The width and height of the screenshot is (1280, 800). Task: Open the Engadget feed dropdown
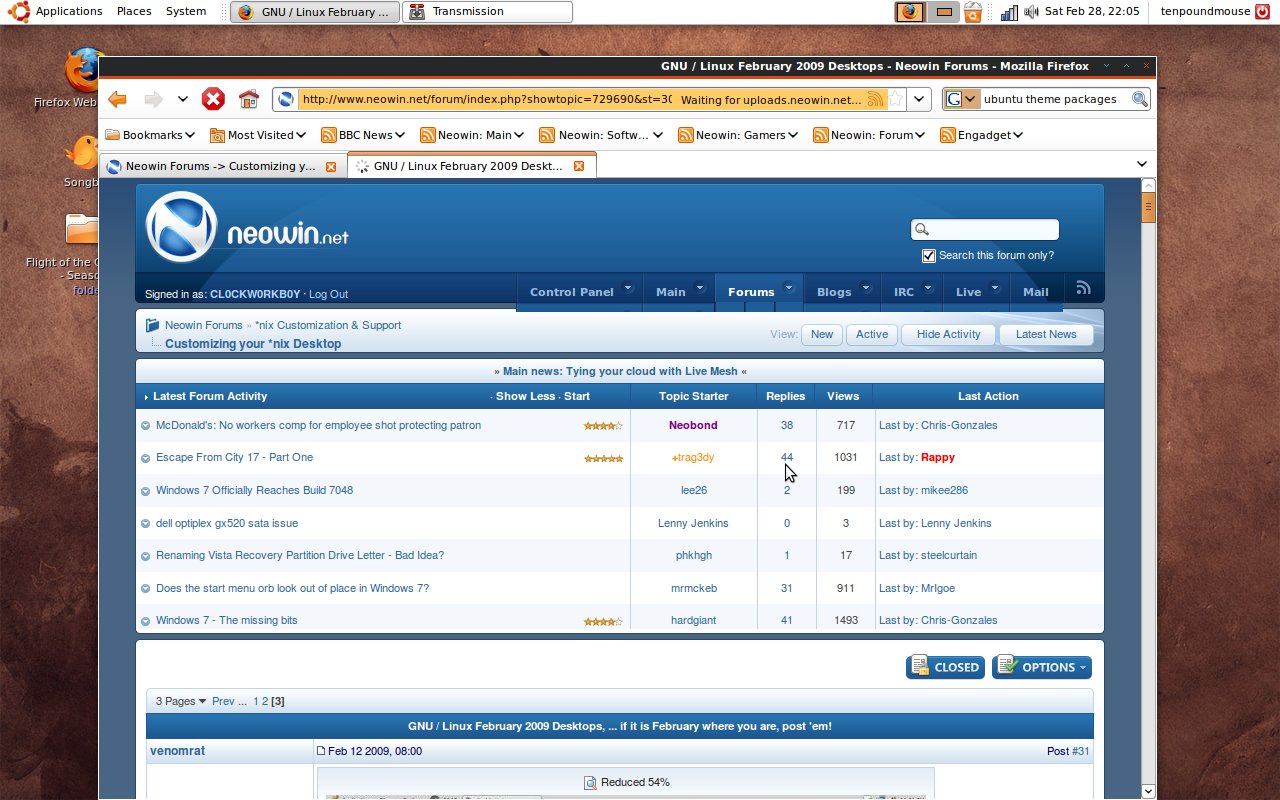[982, 135]
